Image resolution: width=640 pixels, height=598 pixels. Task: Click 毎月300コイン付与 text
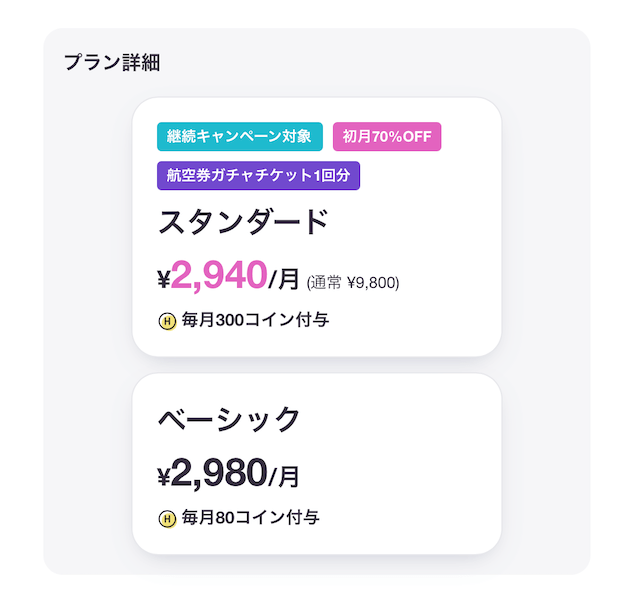255,320
